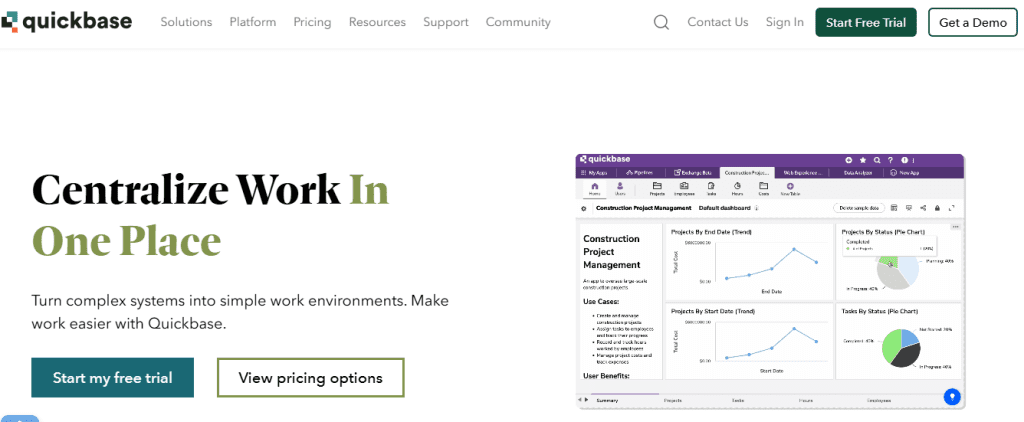
Task: Open the Support menu
Action: click(x=445, y=22)
